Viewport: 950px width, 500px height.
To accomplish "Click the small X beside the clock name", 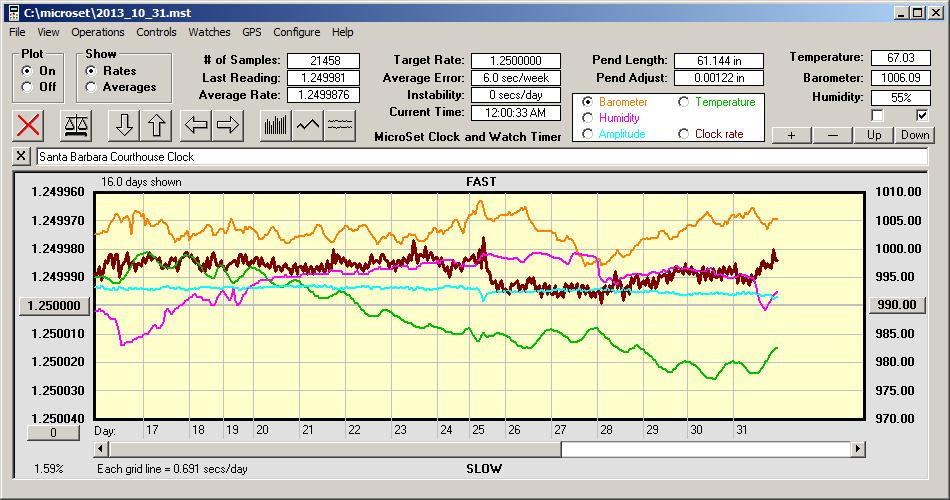I will (x=21, y=156).
